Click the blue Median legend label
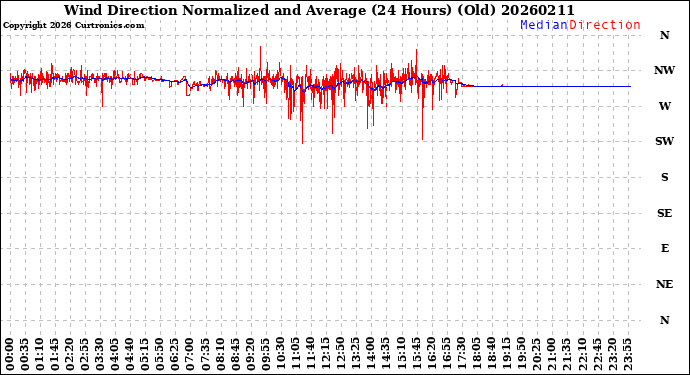The image size is (690, 375). (544, 25)
